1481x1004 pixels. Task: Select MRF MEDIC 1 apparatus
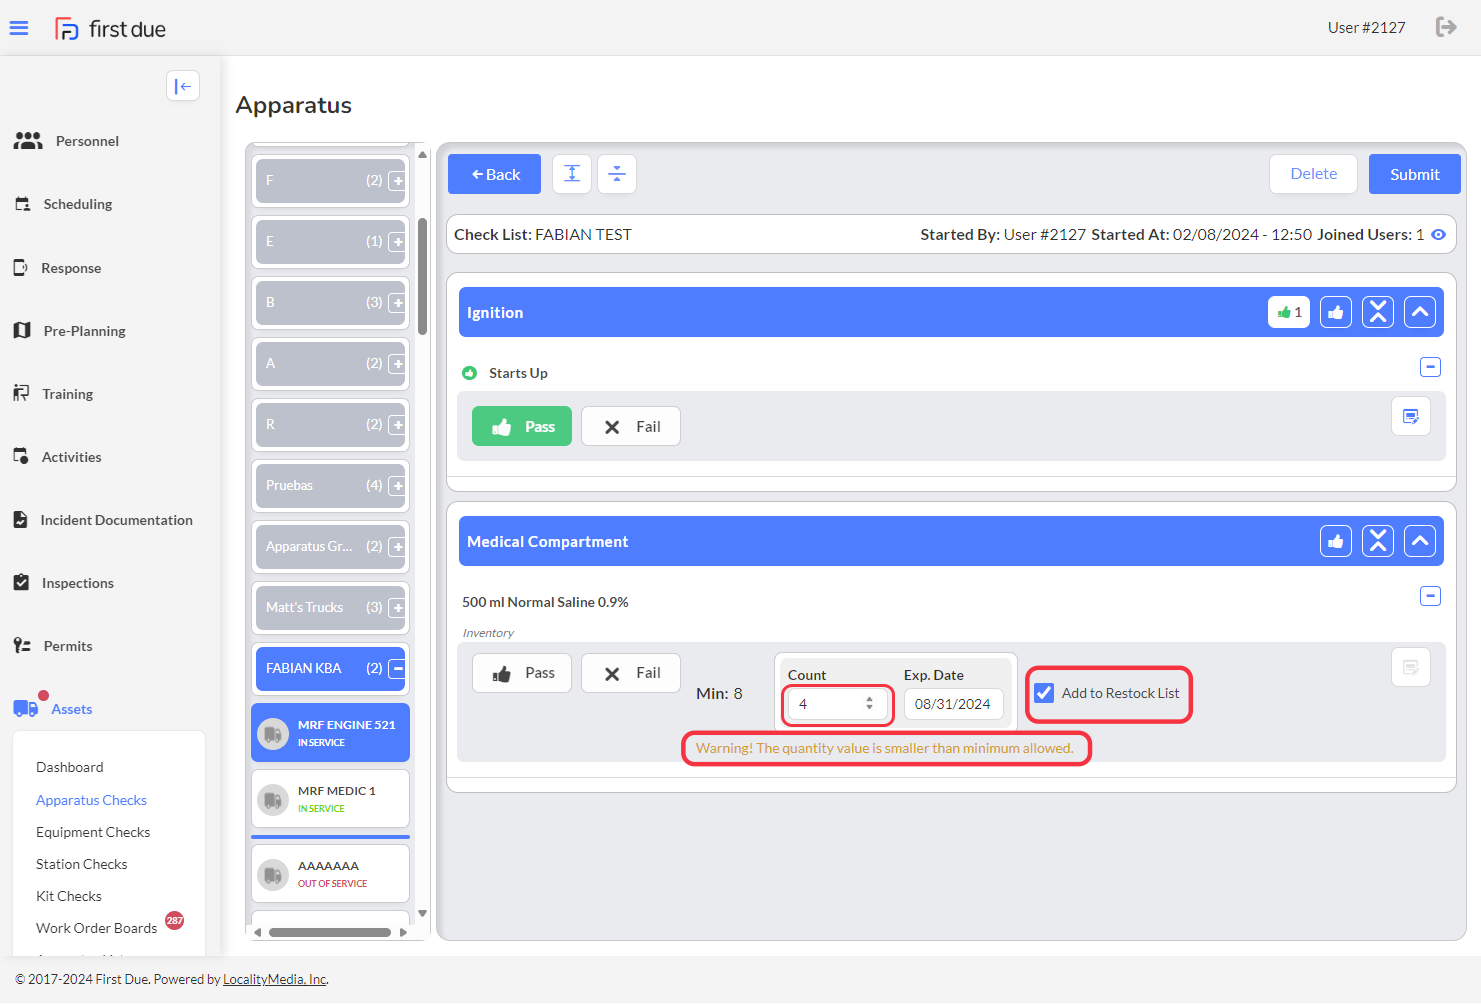coord(331,799)
